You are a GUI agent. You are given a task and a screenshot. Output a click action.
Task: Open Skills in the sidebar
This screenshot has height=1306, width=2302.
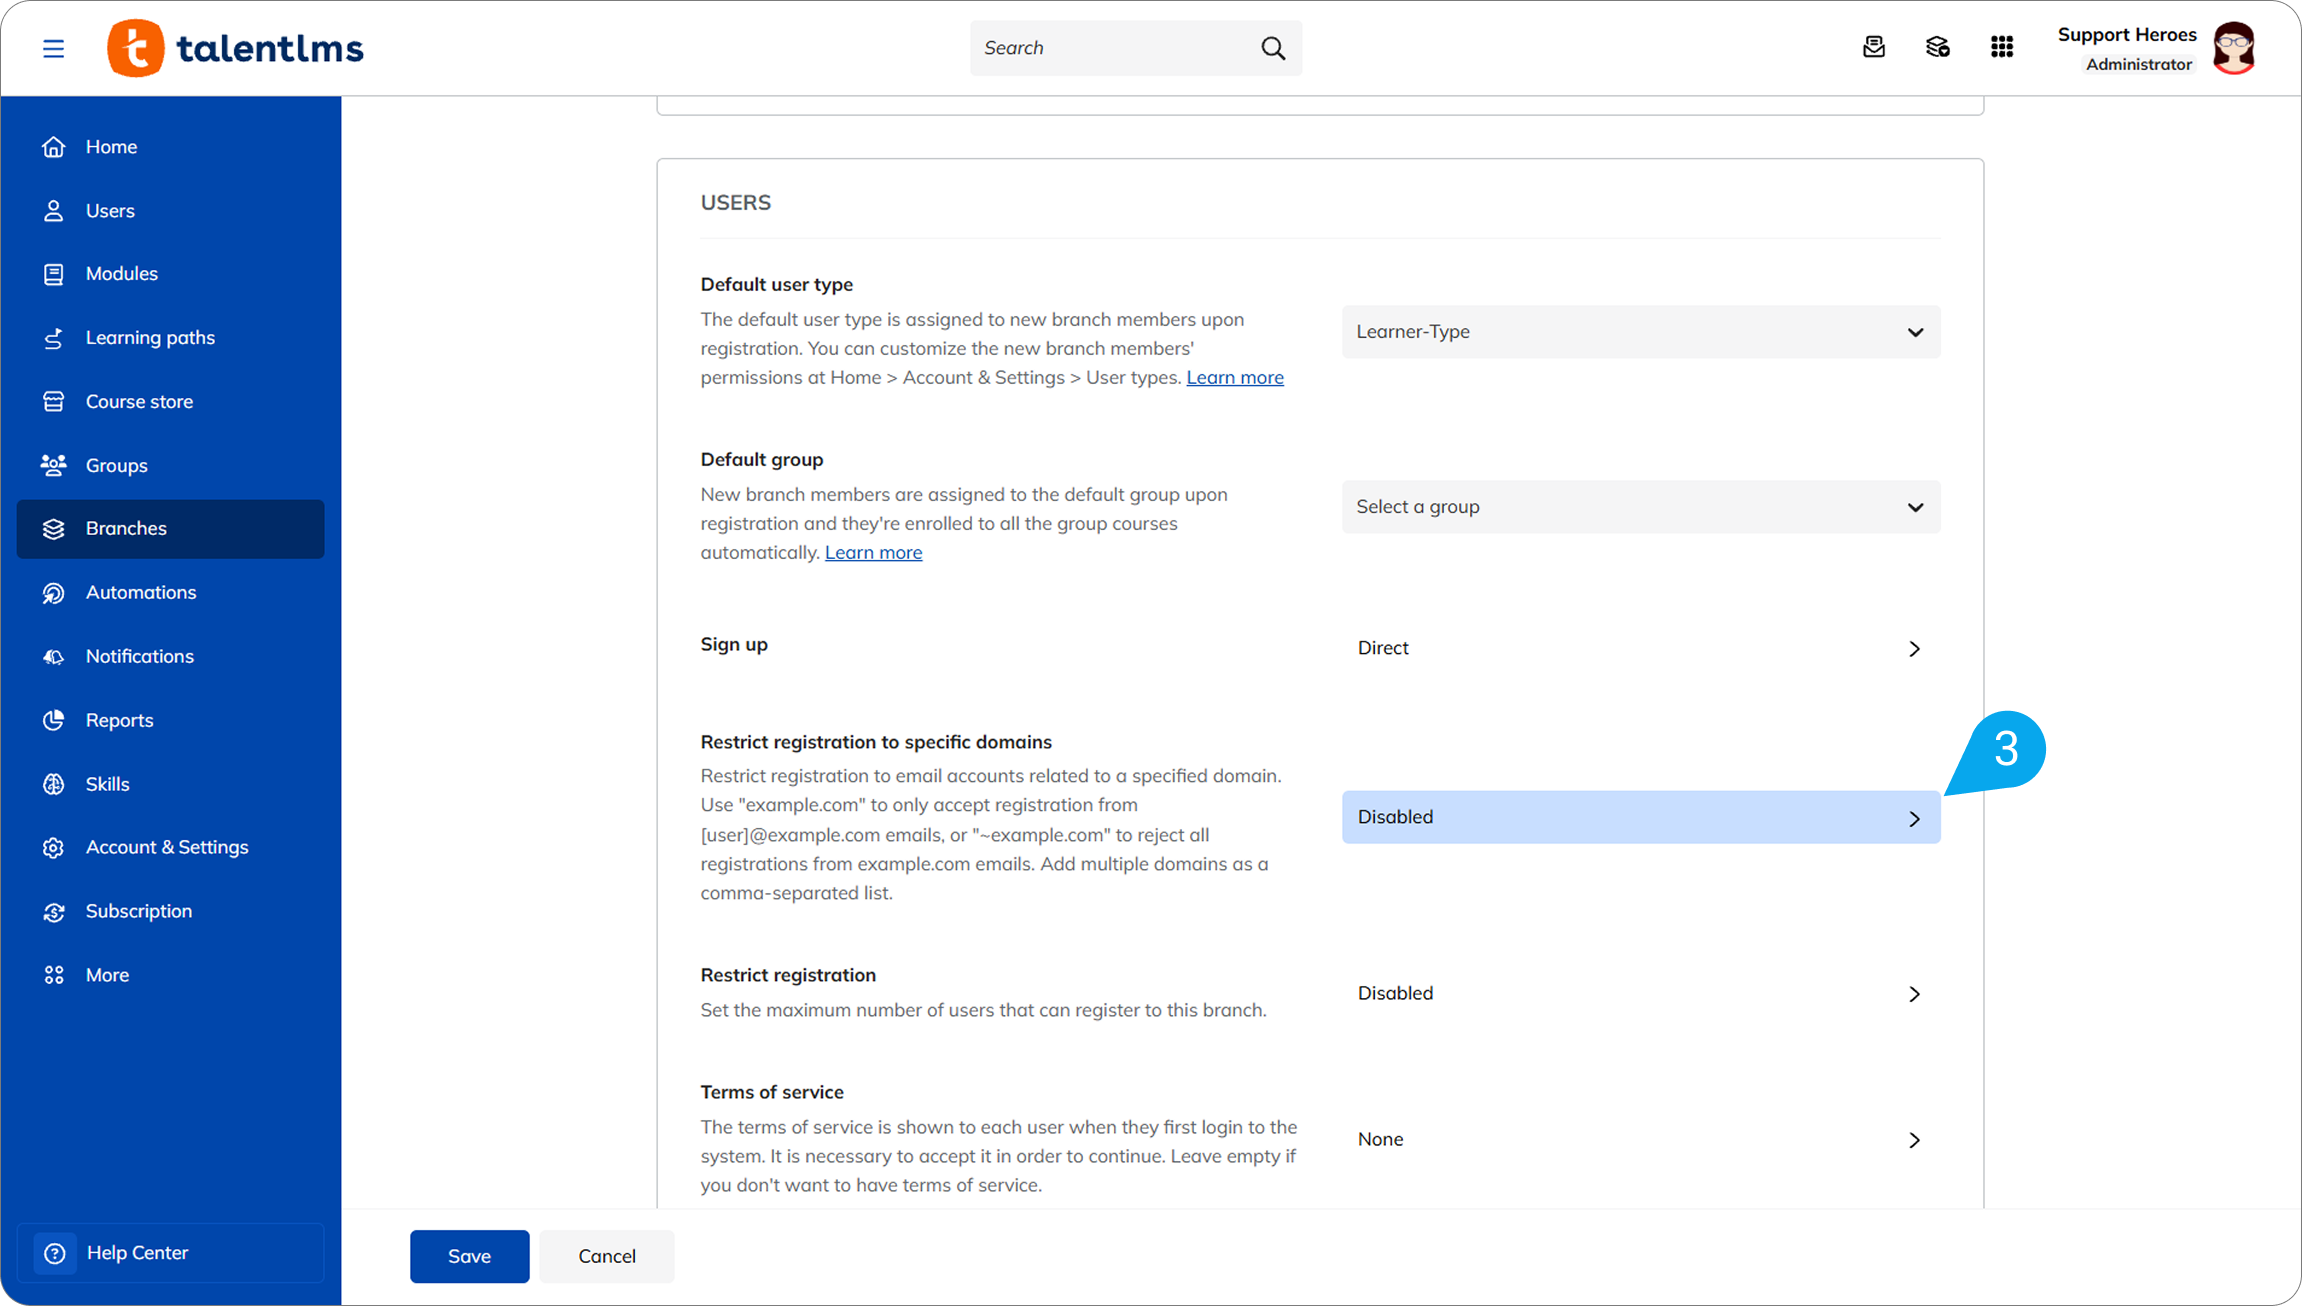coord(171,784)
